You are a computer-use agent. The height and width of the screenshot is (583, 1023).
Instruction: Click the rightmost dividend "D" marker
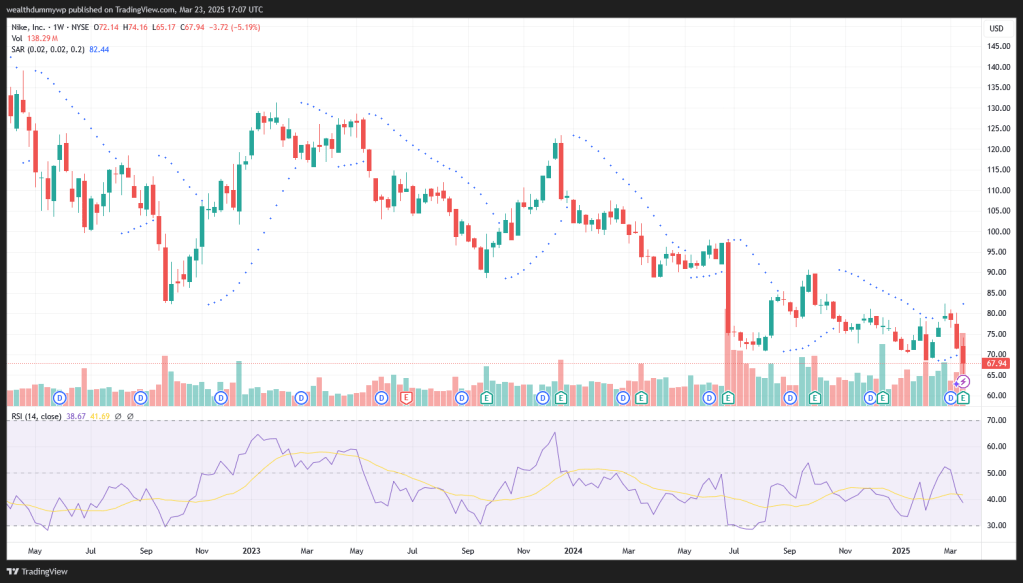pyautogui.click(x=950, y=398)
